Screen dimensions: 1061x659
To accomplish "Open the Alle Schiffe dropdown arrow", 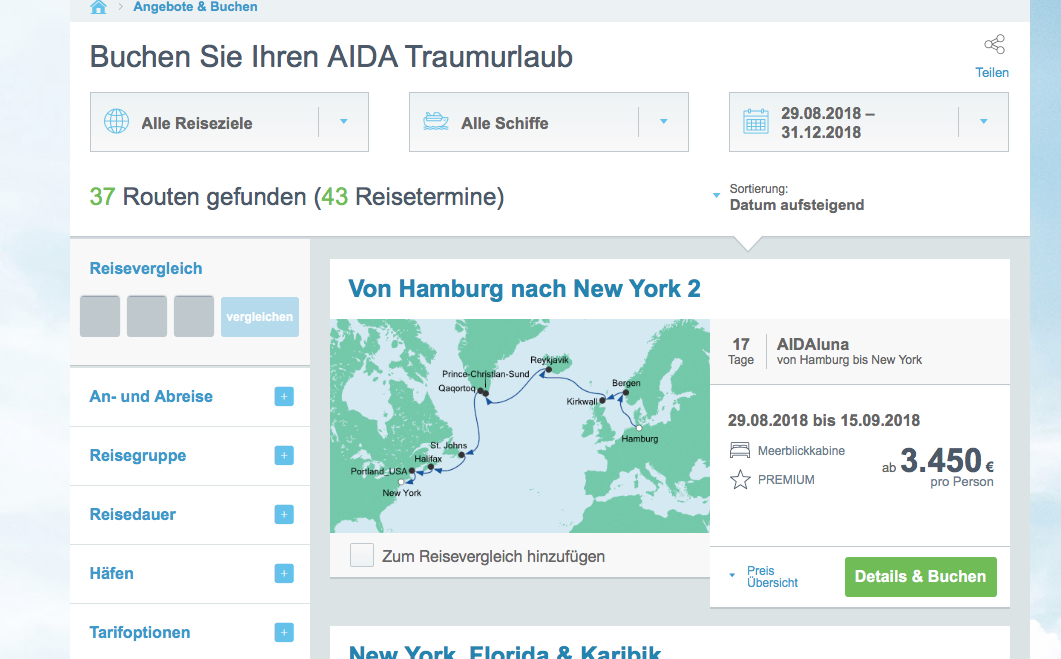I will pyautogui.click(x=663, y=122).
